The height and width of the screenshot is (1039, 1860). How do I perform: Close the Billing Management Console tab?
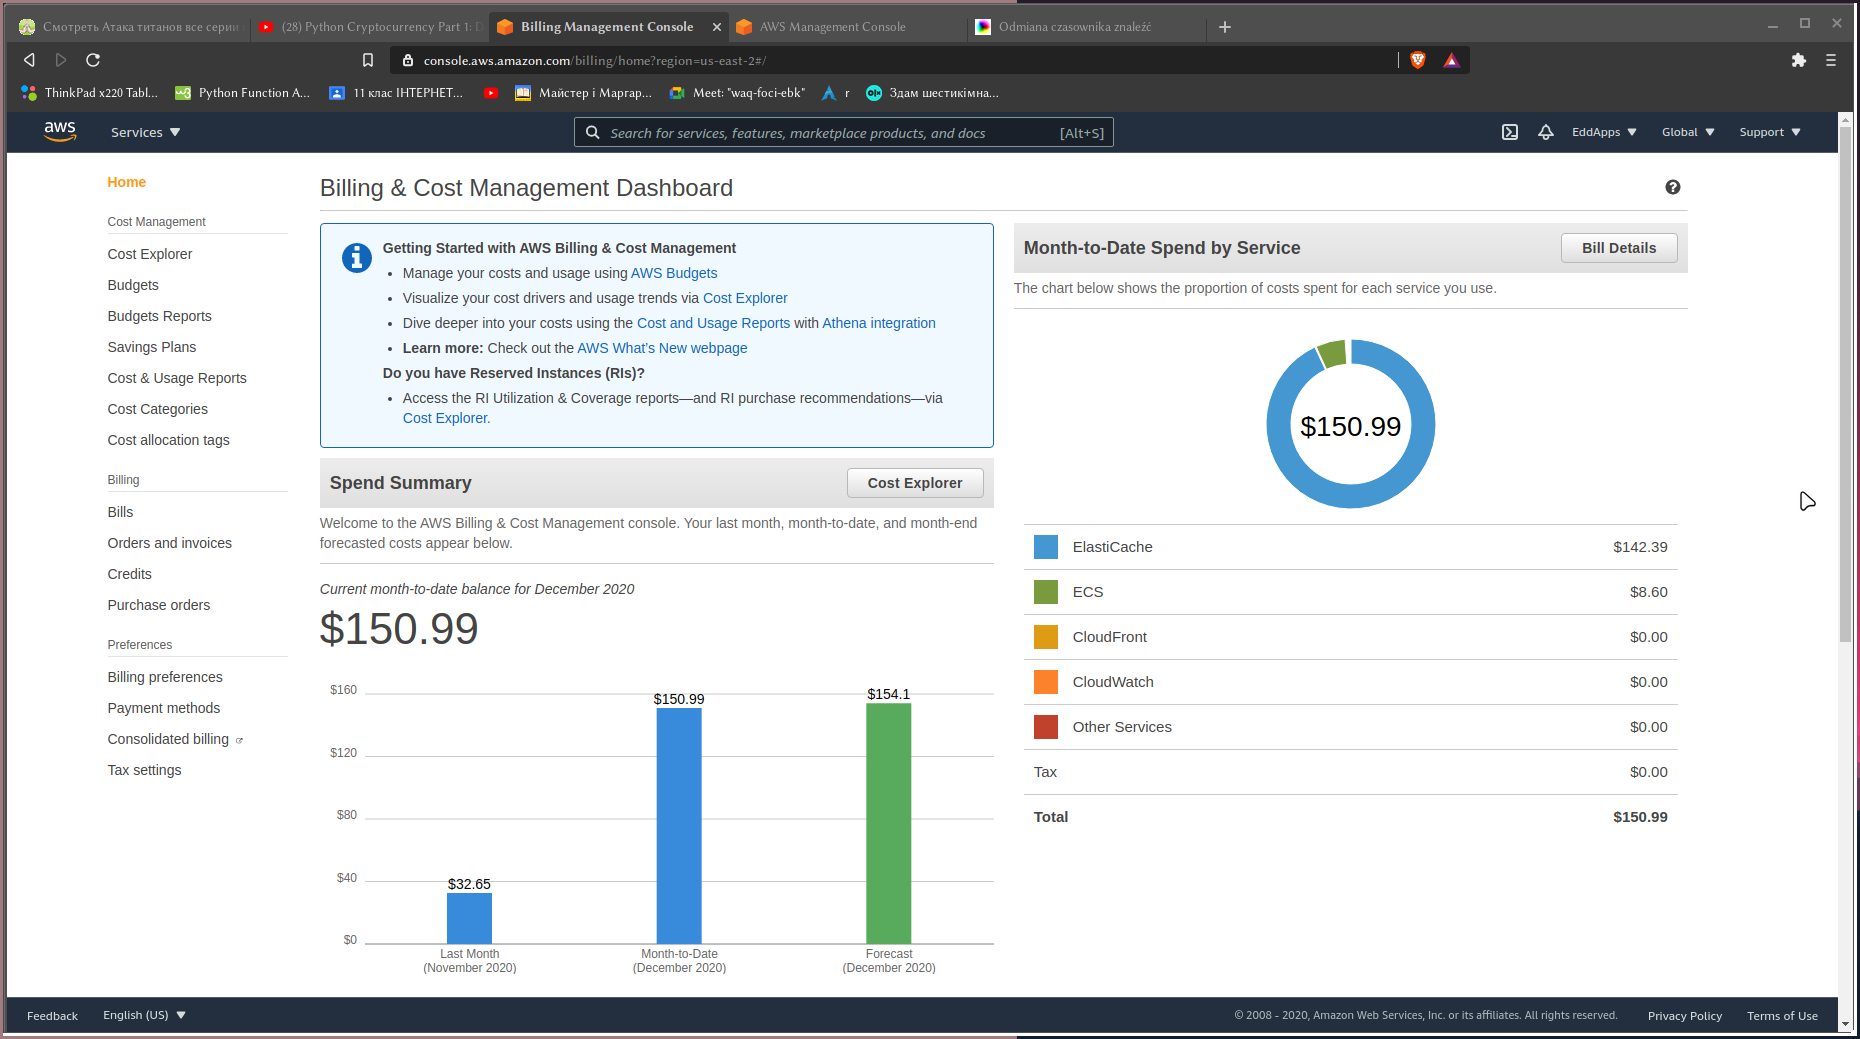tap(716, 27)
